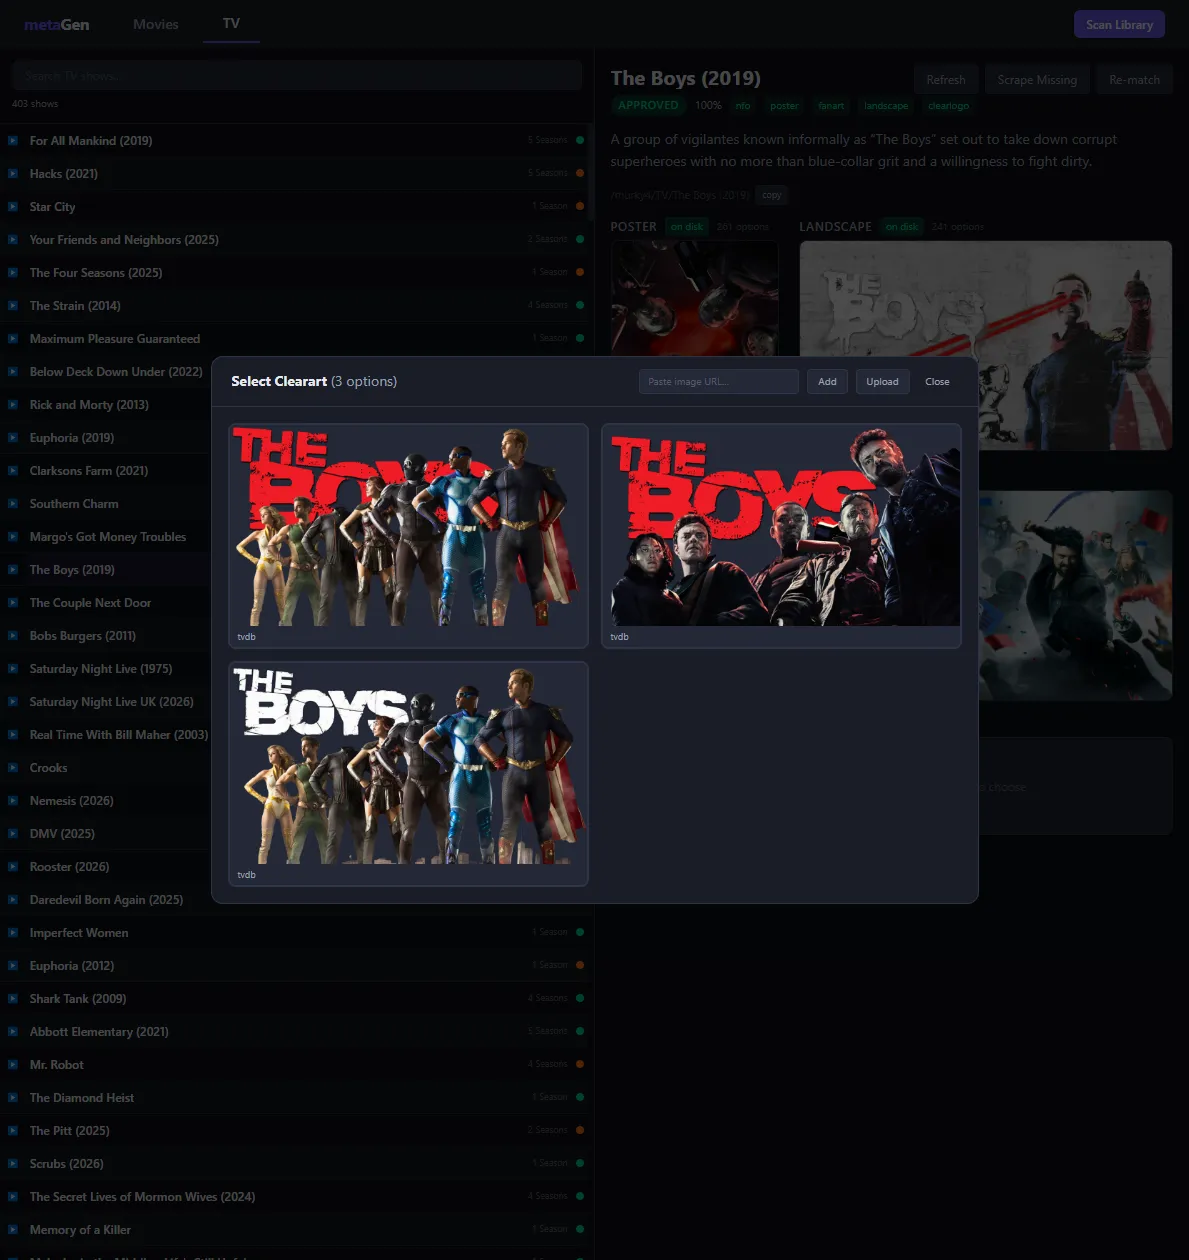Click play icon beside Rick and Morty (2013)
The height and width of the screenshot is (1260, 1189).
pyautogui.click(x=13, y=405)
